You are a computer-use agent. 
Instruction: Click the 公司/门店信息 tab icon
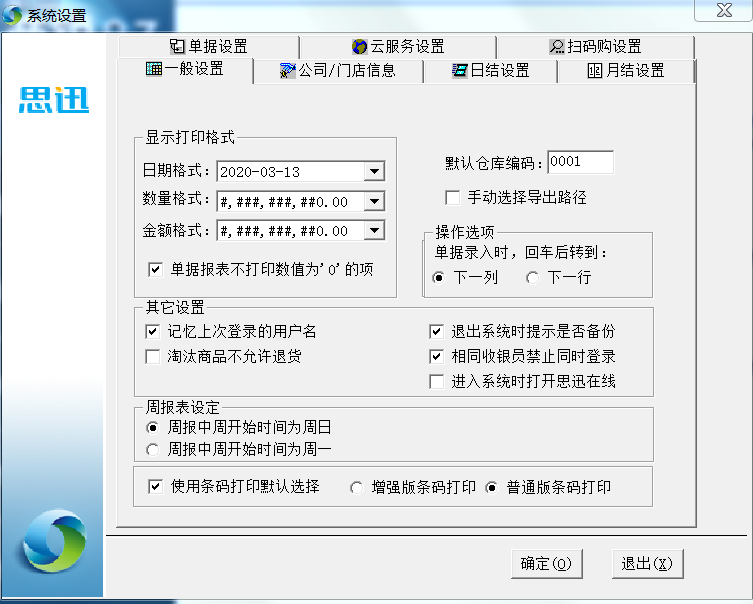(x=288, y=71)
